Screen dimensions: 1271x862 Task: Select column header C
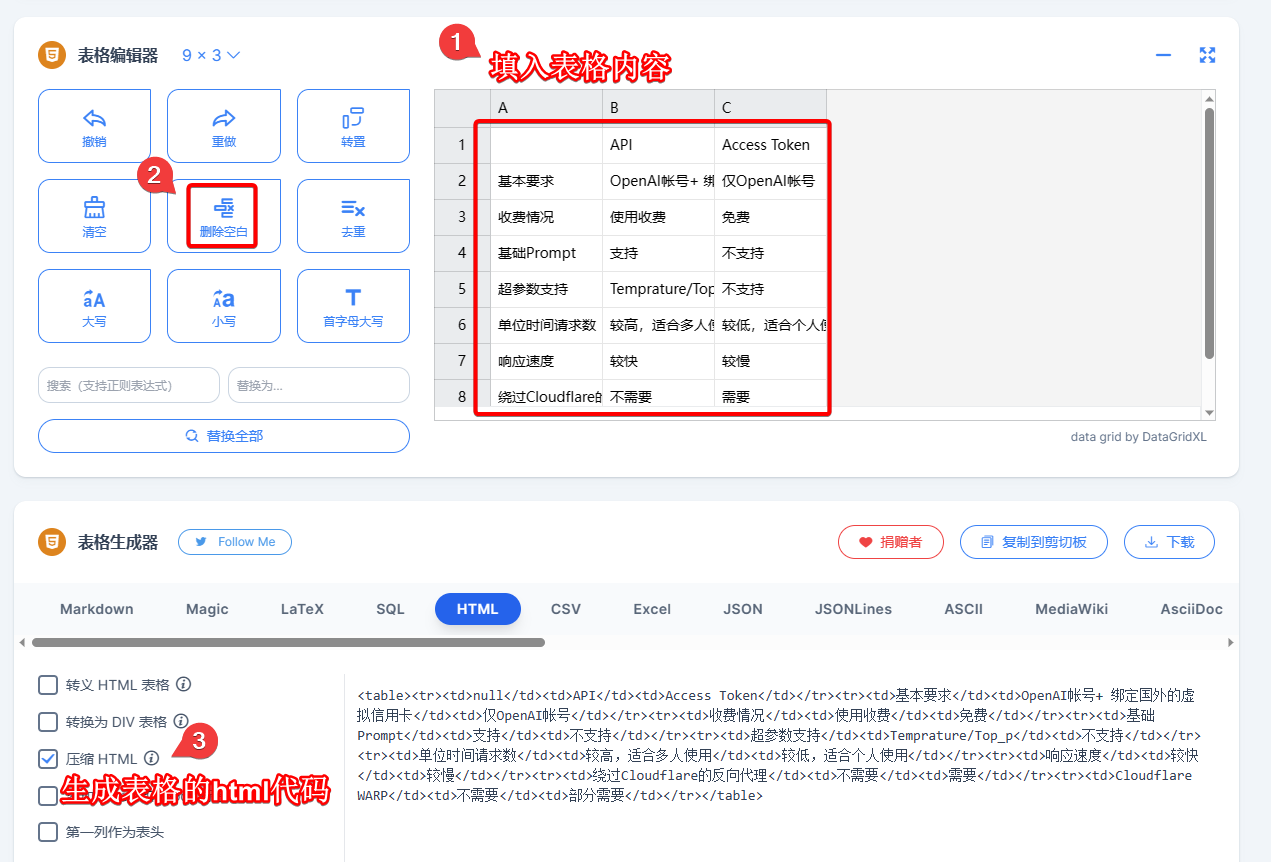770,107
